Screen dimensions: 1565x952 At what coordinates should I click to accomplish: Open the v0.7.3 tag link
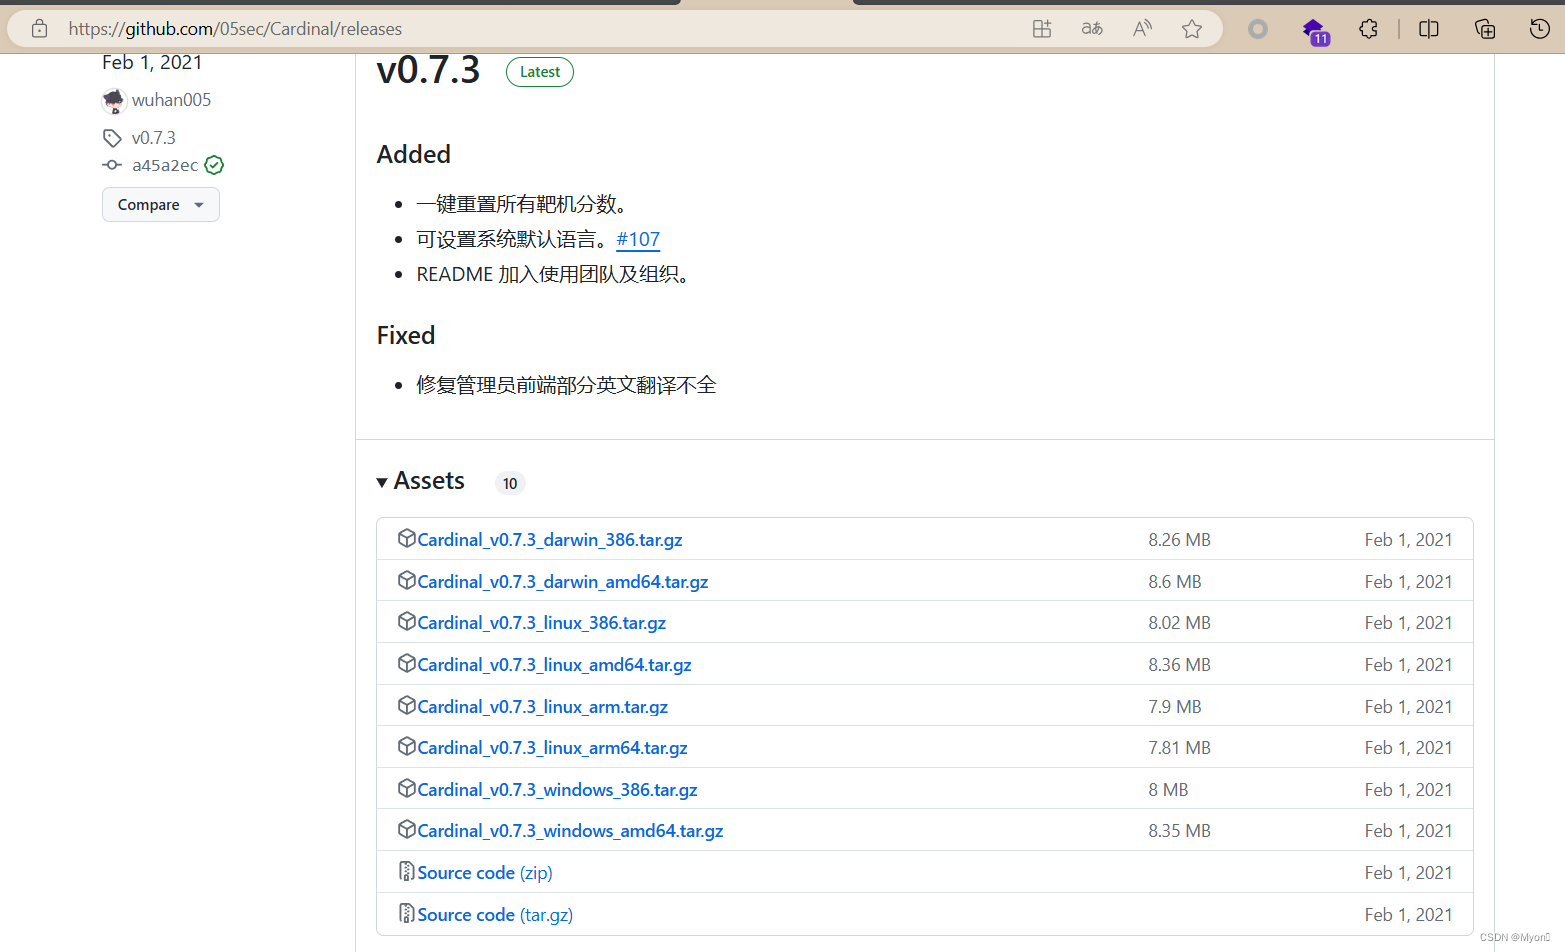pyautogui.click(x=154, y=138)
